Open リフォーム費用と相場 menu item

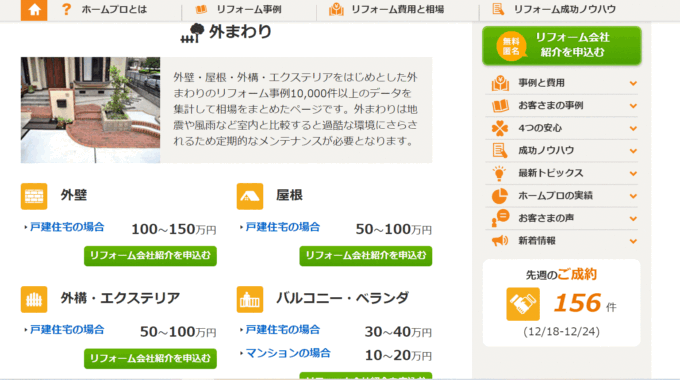398,9
